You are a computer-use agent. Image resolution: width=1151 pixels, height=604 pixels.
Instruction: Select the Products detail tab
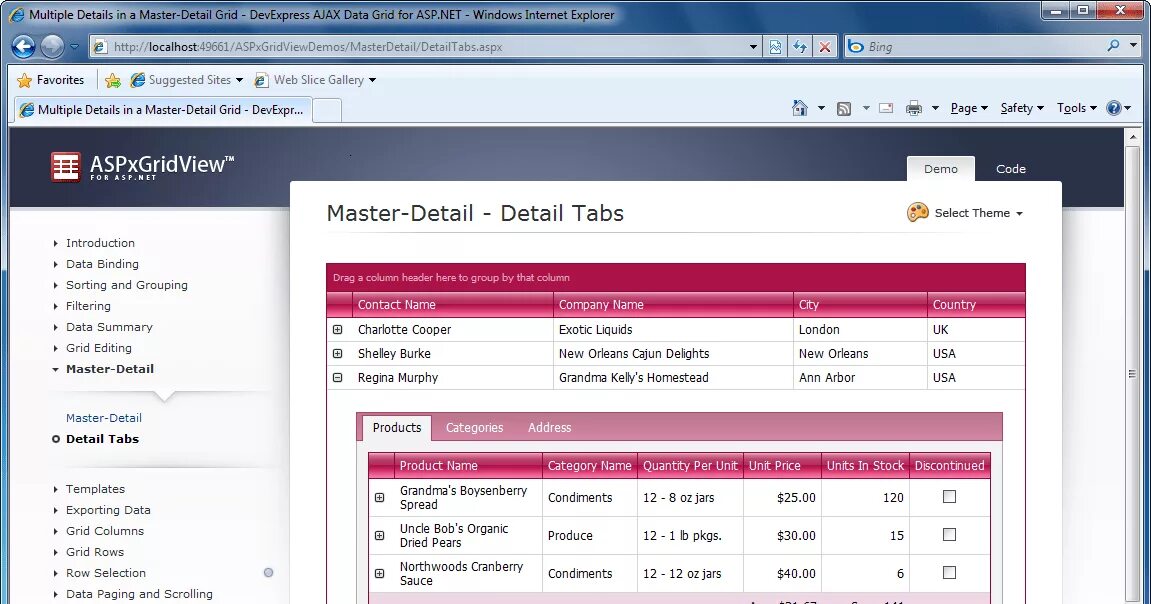397,428
